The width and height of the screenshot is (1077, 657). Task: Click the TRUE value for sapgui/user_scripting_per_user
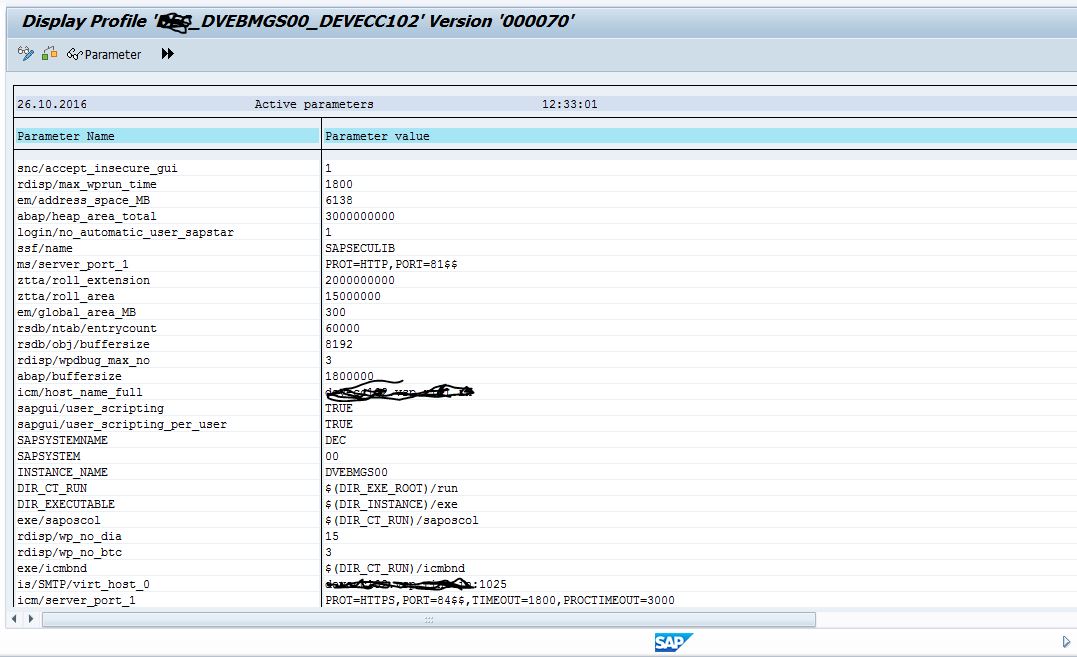[338, 424]
